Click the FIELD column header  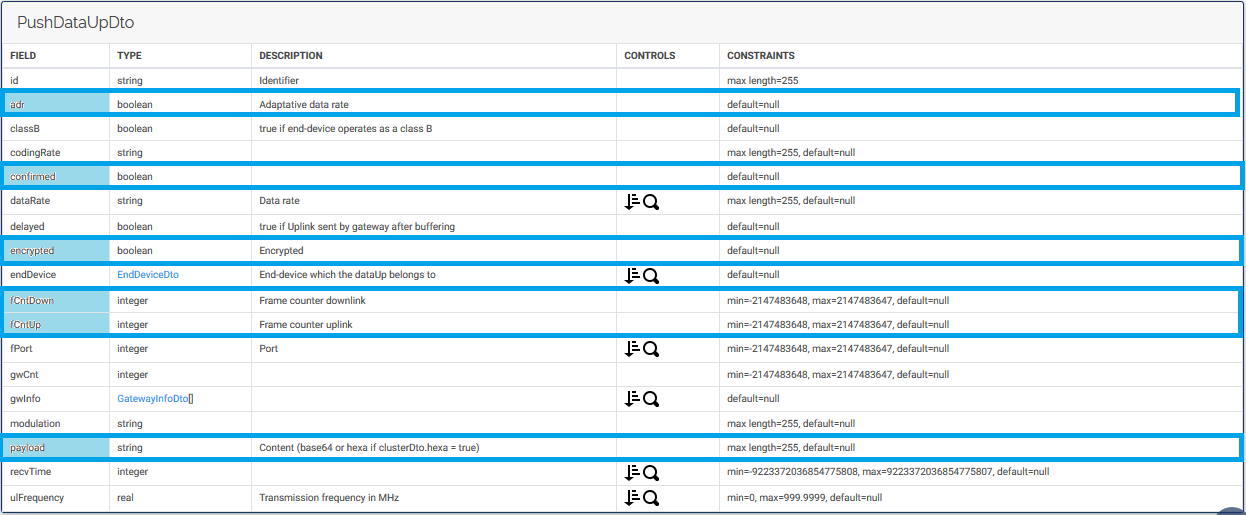click(23, 56)
